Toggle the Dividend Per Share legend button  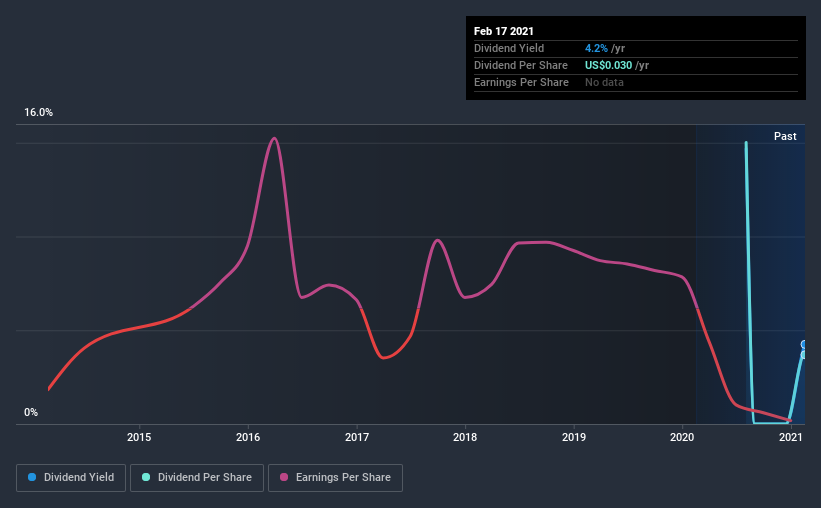point(197,478)
